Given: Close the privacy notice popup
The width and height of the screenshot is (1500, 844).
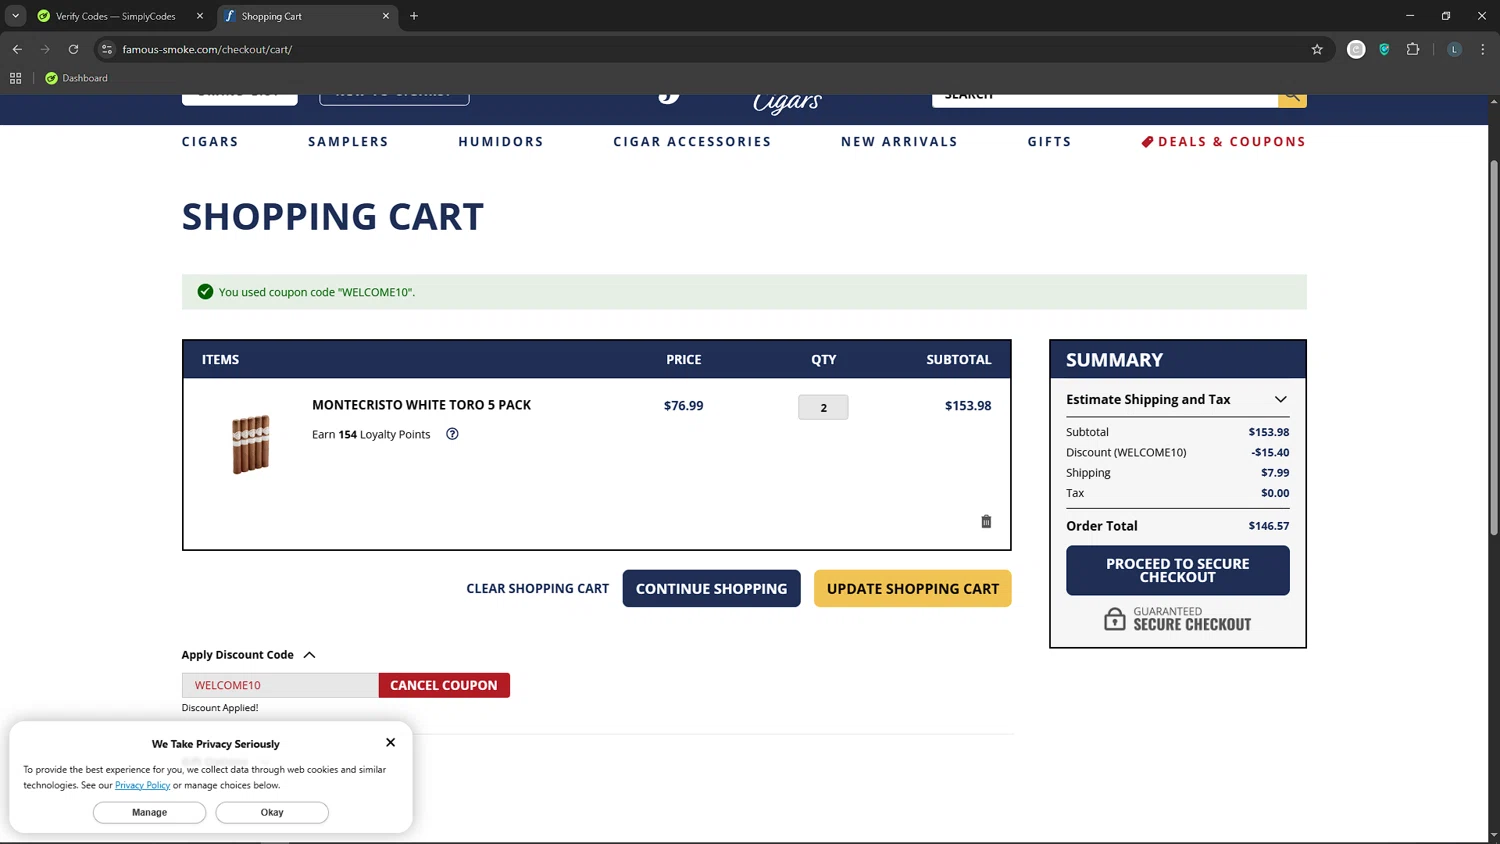Looking at the screenshot, I should pyautogui.click(x=390, y=742).
